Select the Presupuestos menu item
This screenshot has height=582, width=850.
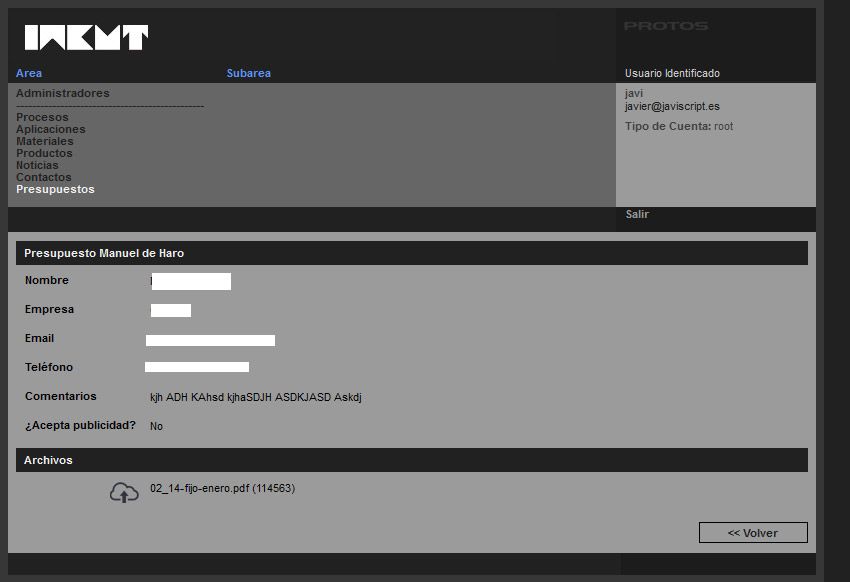(55, 189)
